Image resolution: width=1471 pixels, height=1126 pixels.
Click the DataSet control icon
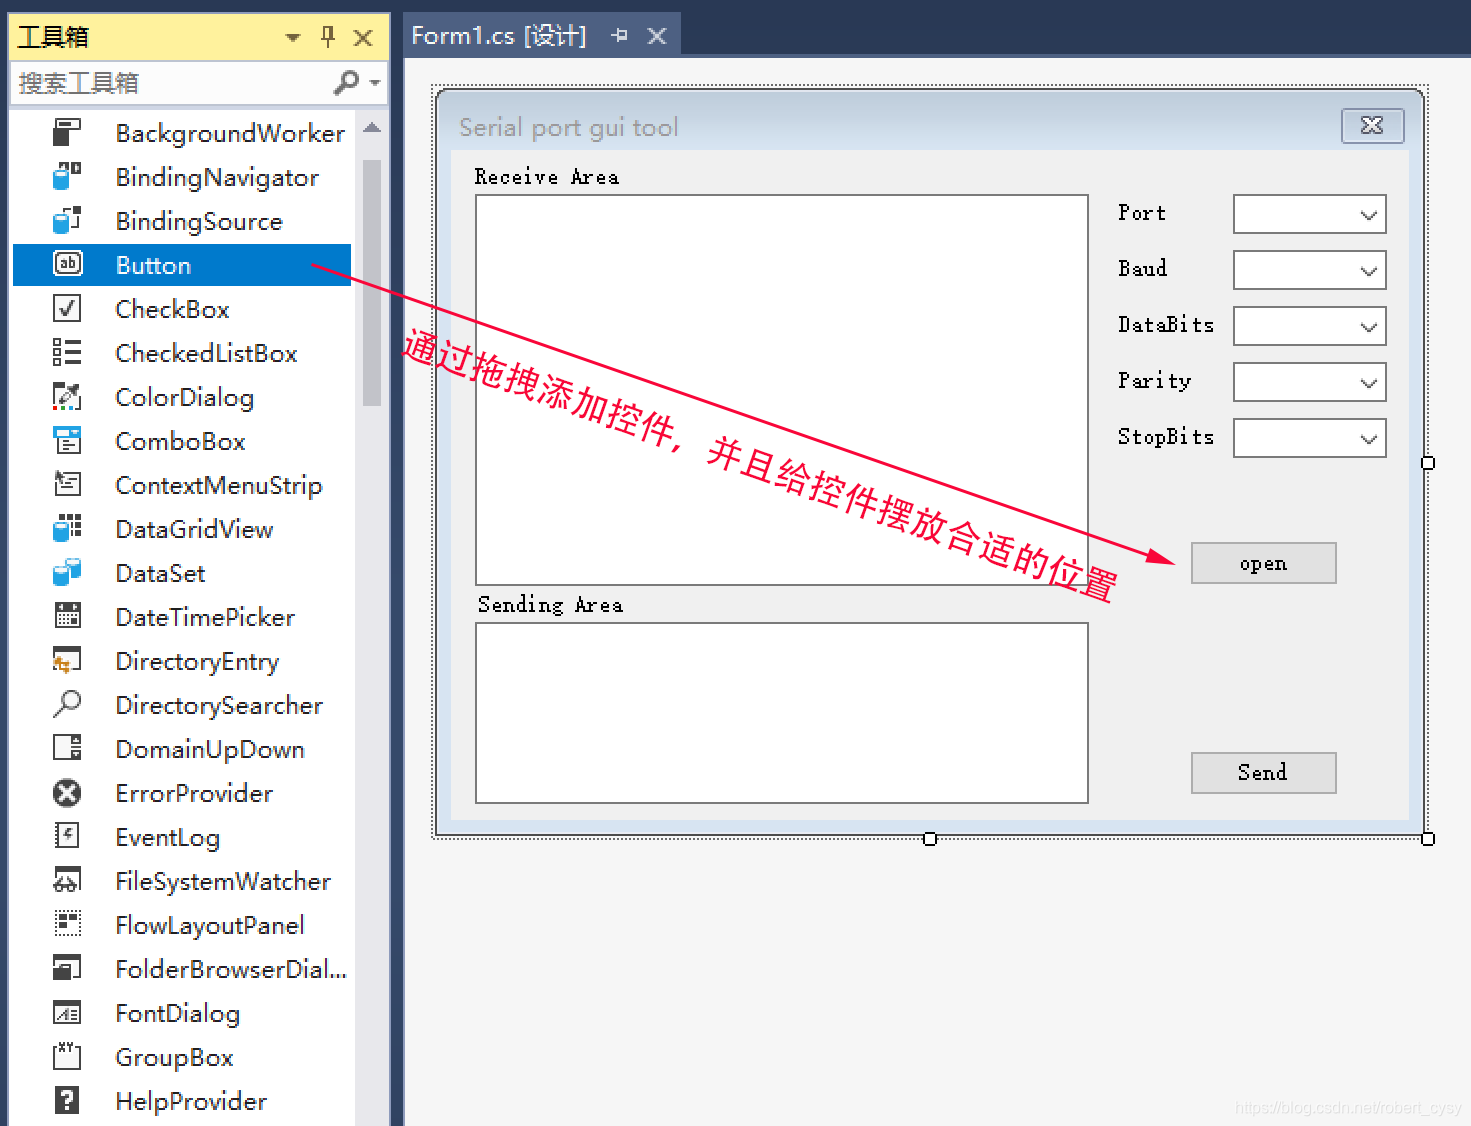click(67, 572)
